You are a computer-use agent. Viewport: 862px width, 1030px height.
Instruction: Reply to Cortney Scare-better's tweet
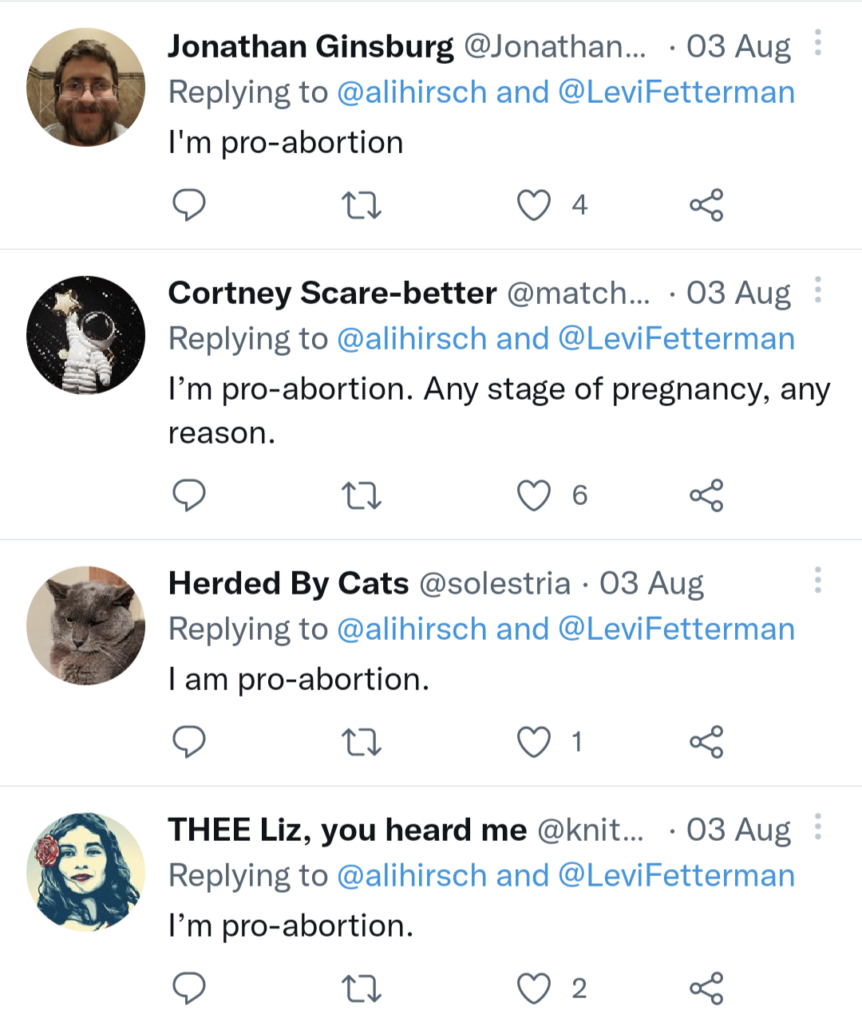coord(190,495)
